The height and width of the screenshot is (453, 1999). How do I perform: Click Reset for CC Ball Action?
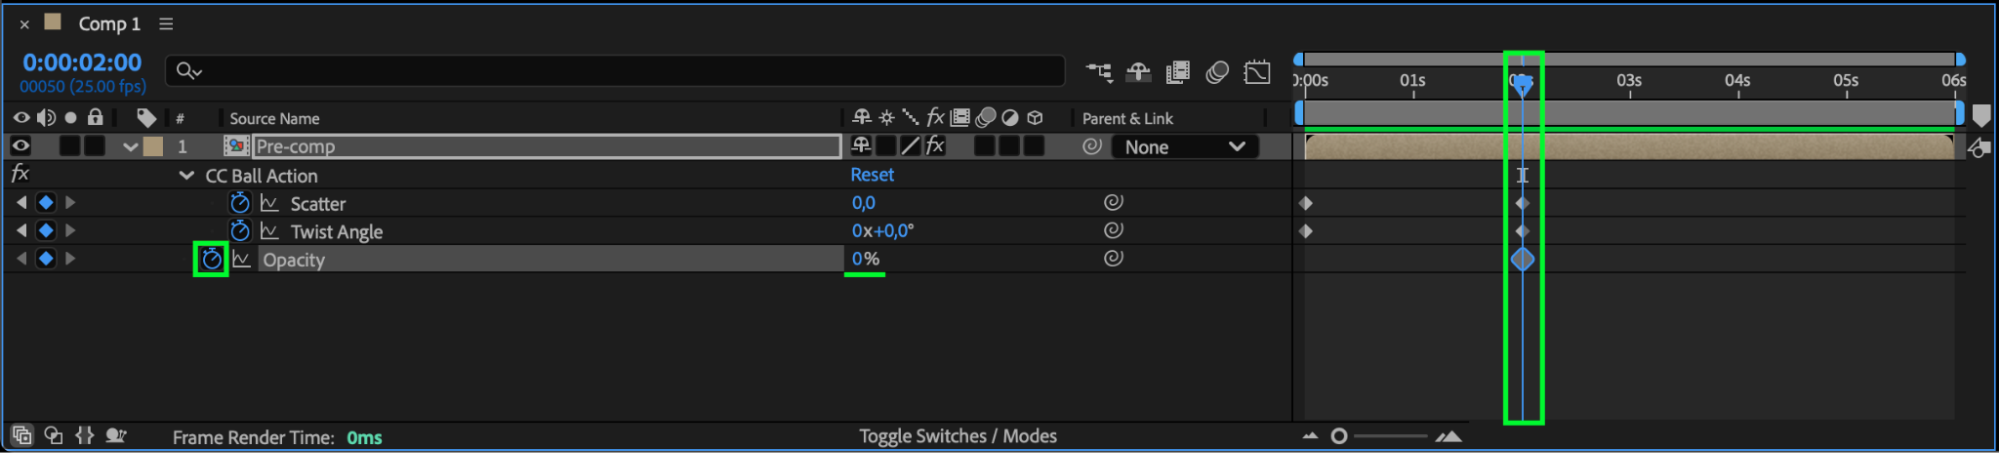[872, 174]
